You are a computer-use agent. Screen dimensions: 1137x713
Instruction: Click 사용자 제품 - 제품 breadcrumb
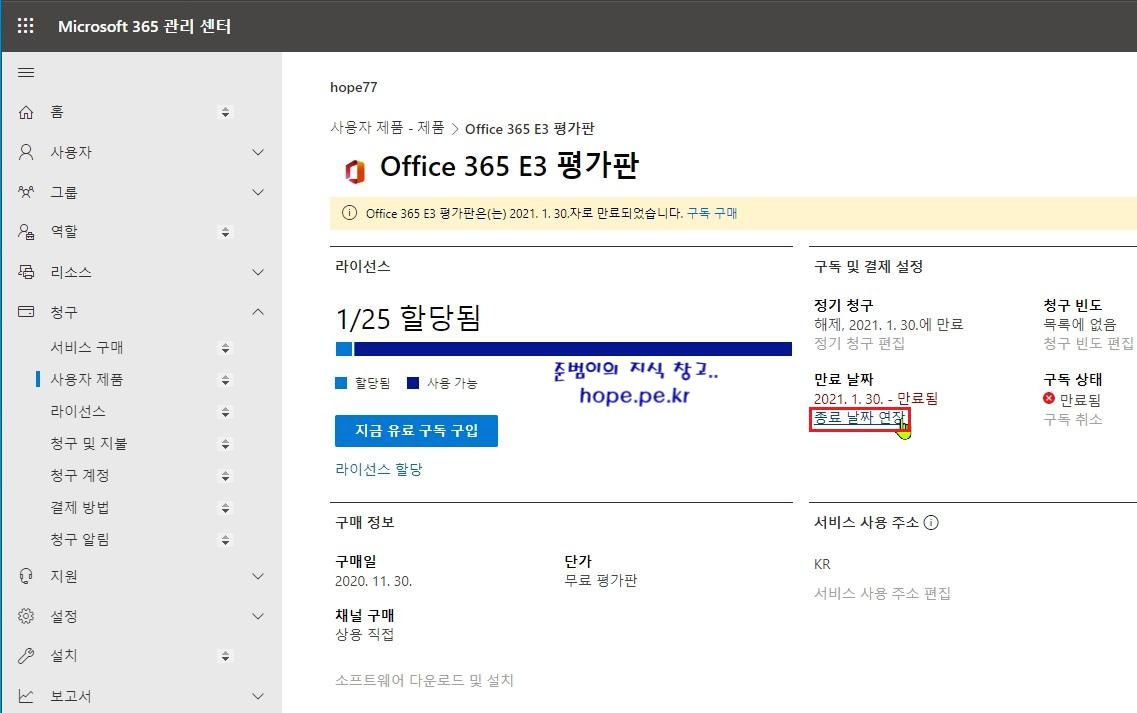pos(387,128)
